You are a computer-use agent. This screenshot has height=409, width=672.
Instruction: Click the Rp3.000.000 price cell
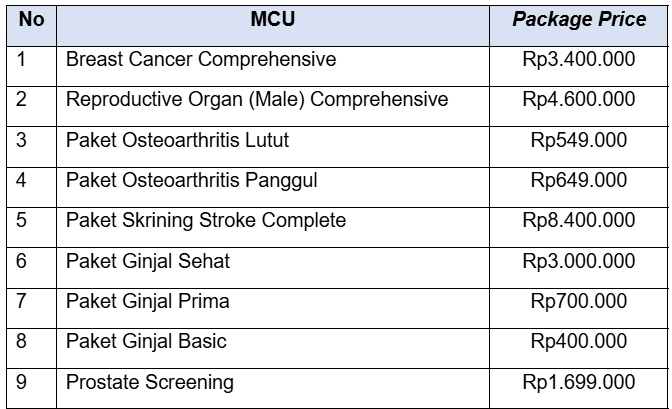579,268
